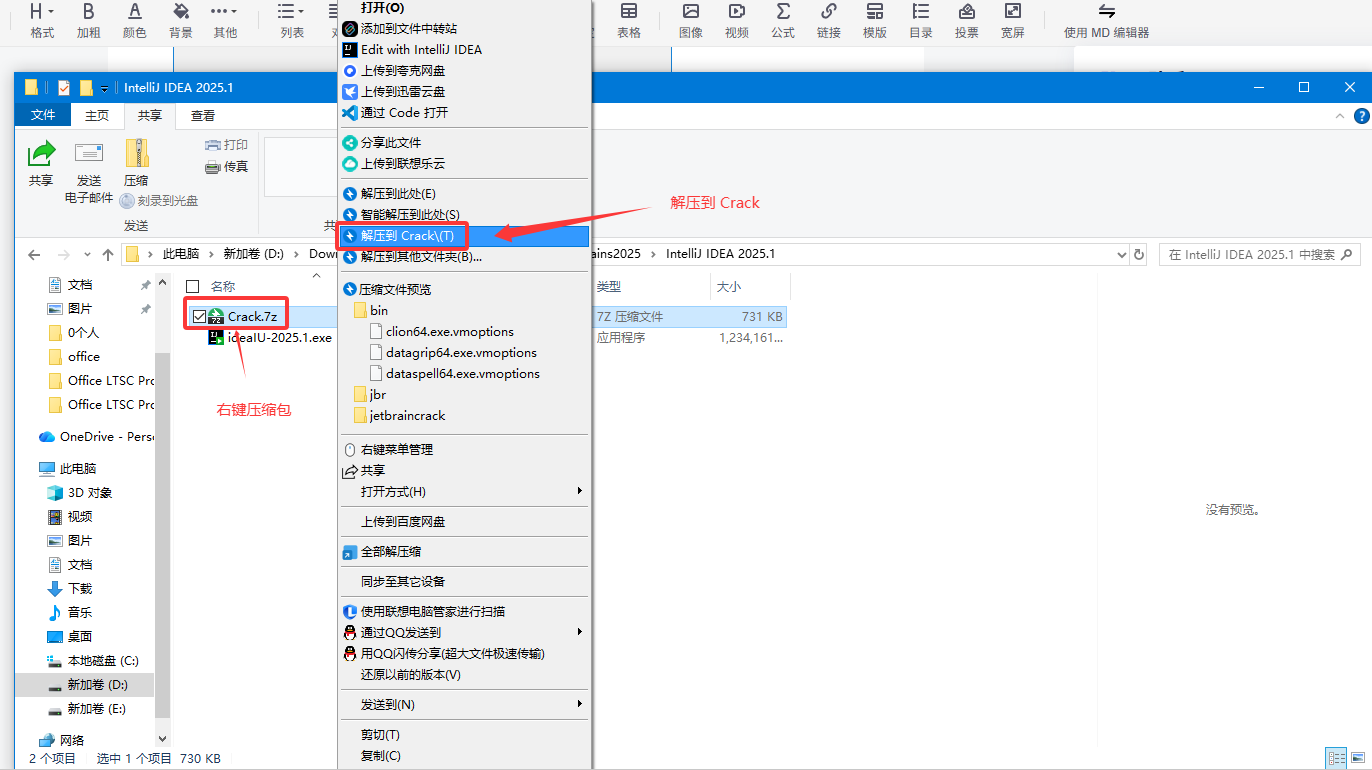Viewport: 1372px width, 770px height.
Task: Click the 传真 fax icon in ribbon
Action: (212, 166)
